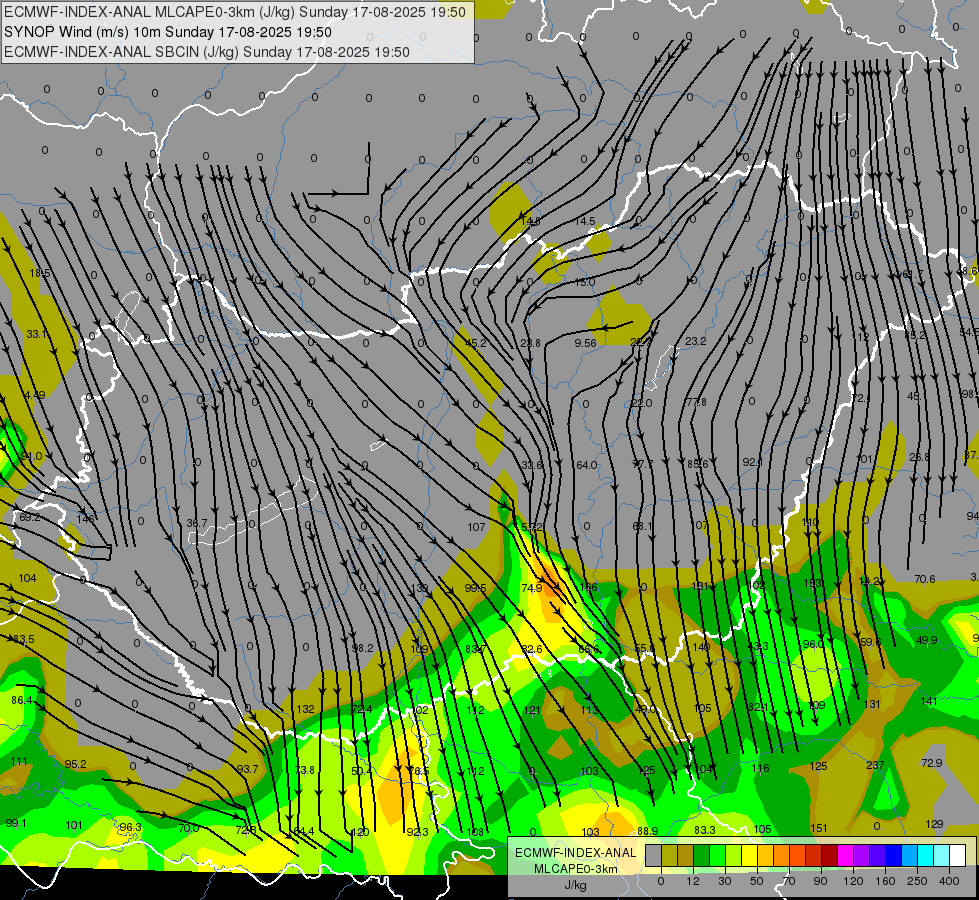Click the map value 64.0
979x900 pixels.
point(587,465)
